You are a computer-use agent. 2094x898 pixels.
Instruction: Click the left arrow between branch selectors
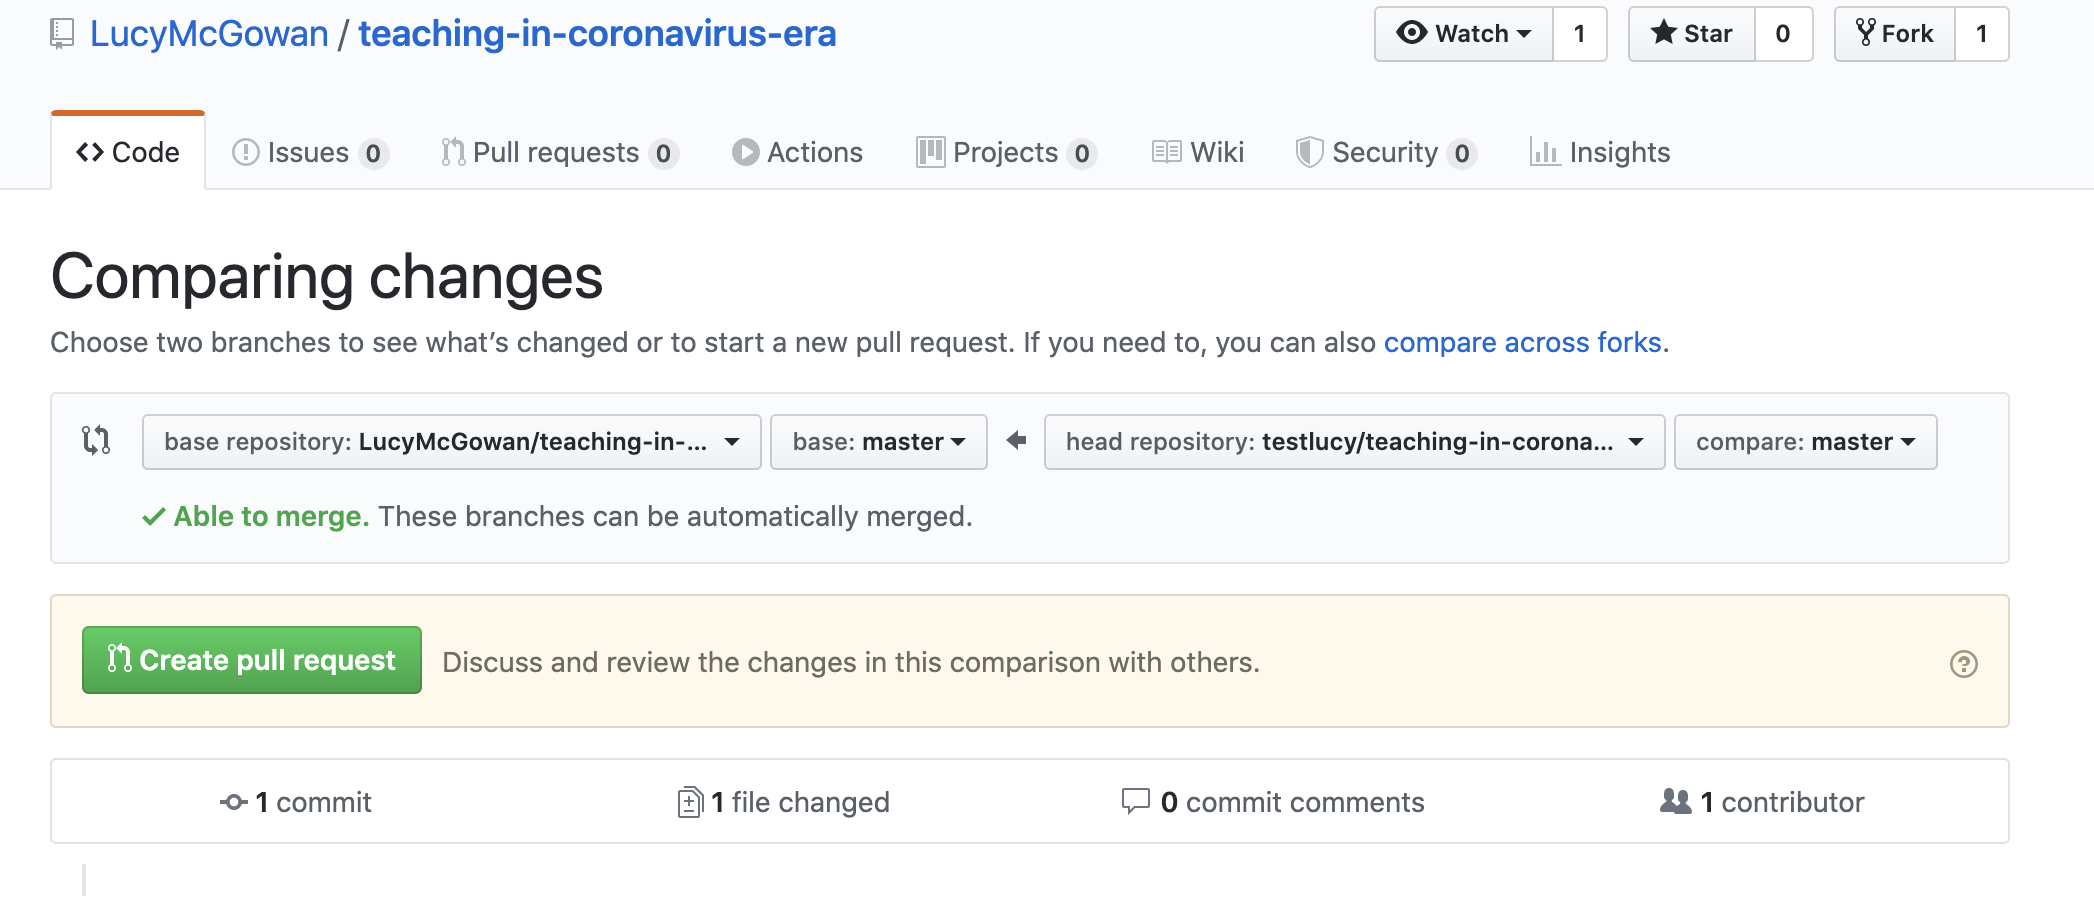[x=1016, y=441]
